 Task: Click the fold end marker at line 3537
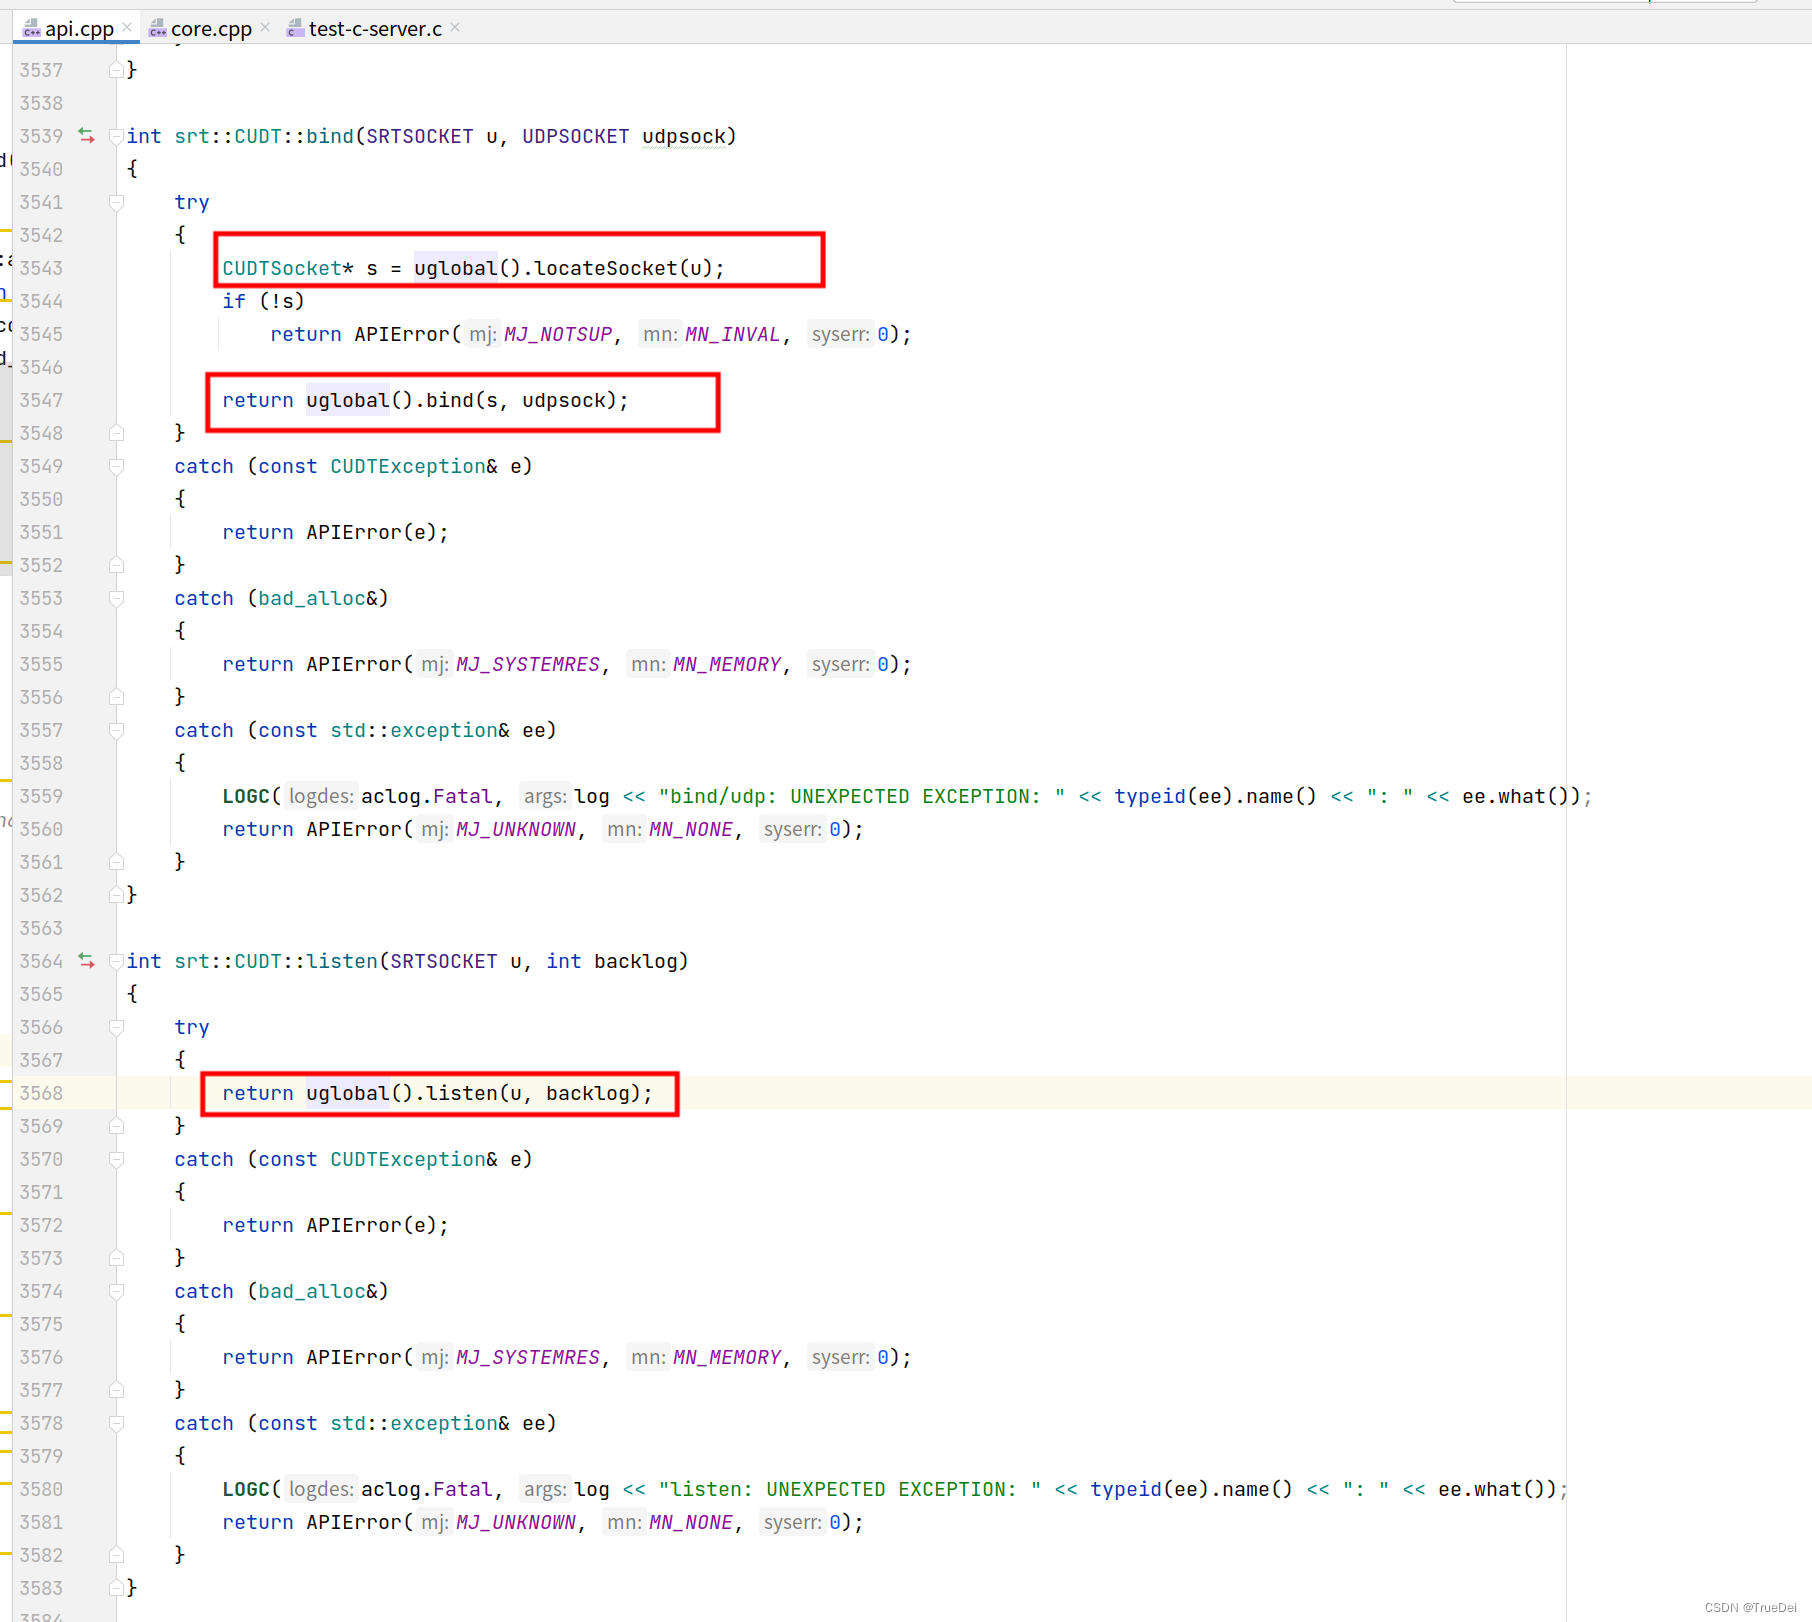coord(116,70)
